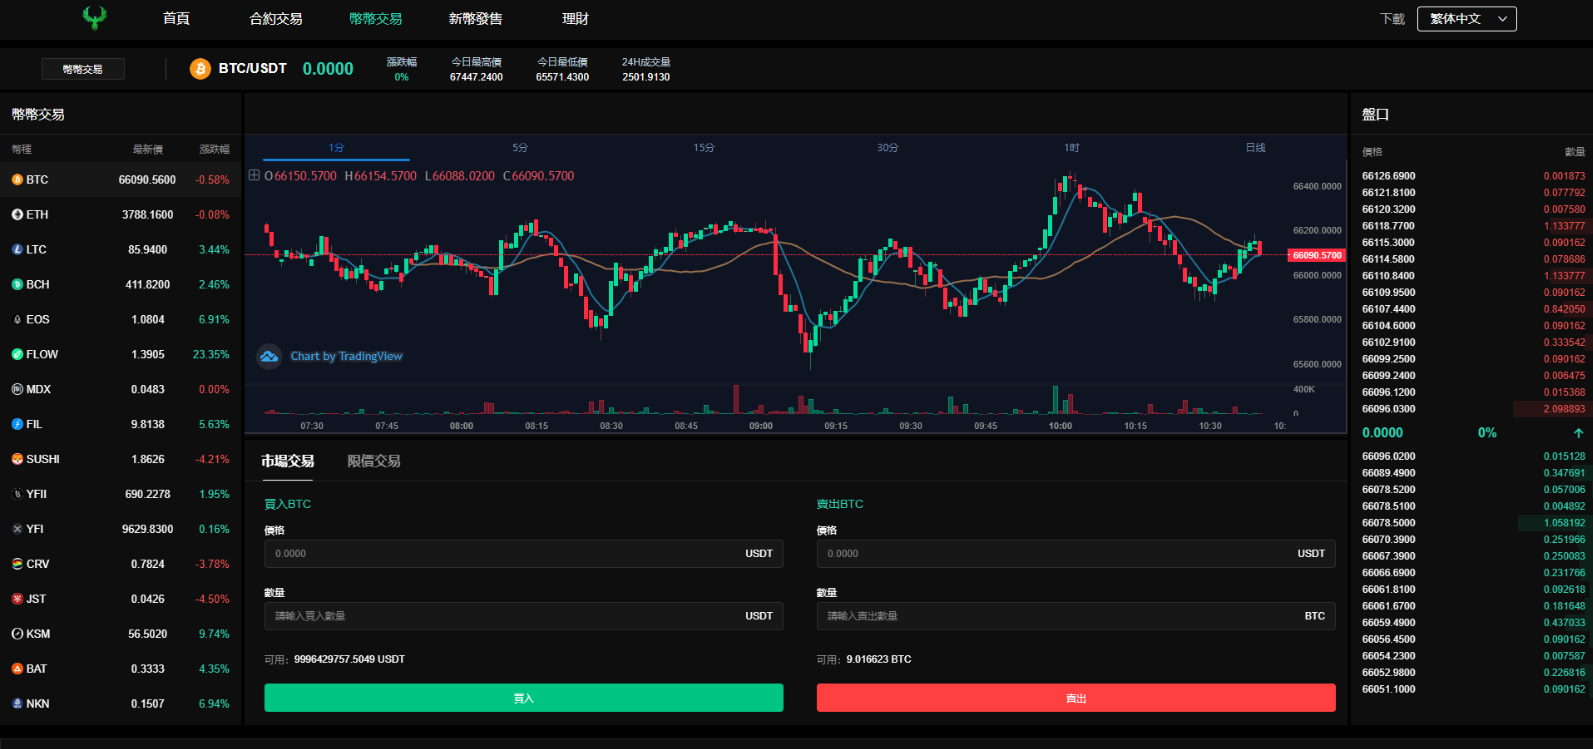Switch to the 限價交易 tab
This screenshot has height=749, width=1593.
click(x=374, y=461)
